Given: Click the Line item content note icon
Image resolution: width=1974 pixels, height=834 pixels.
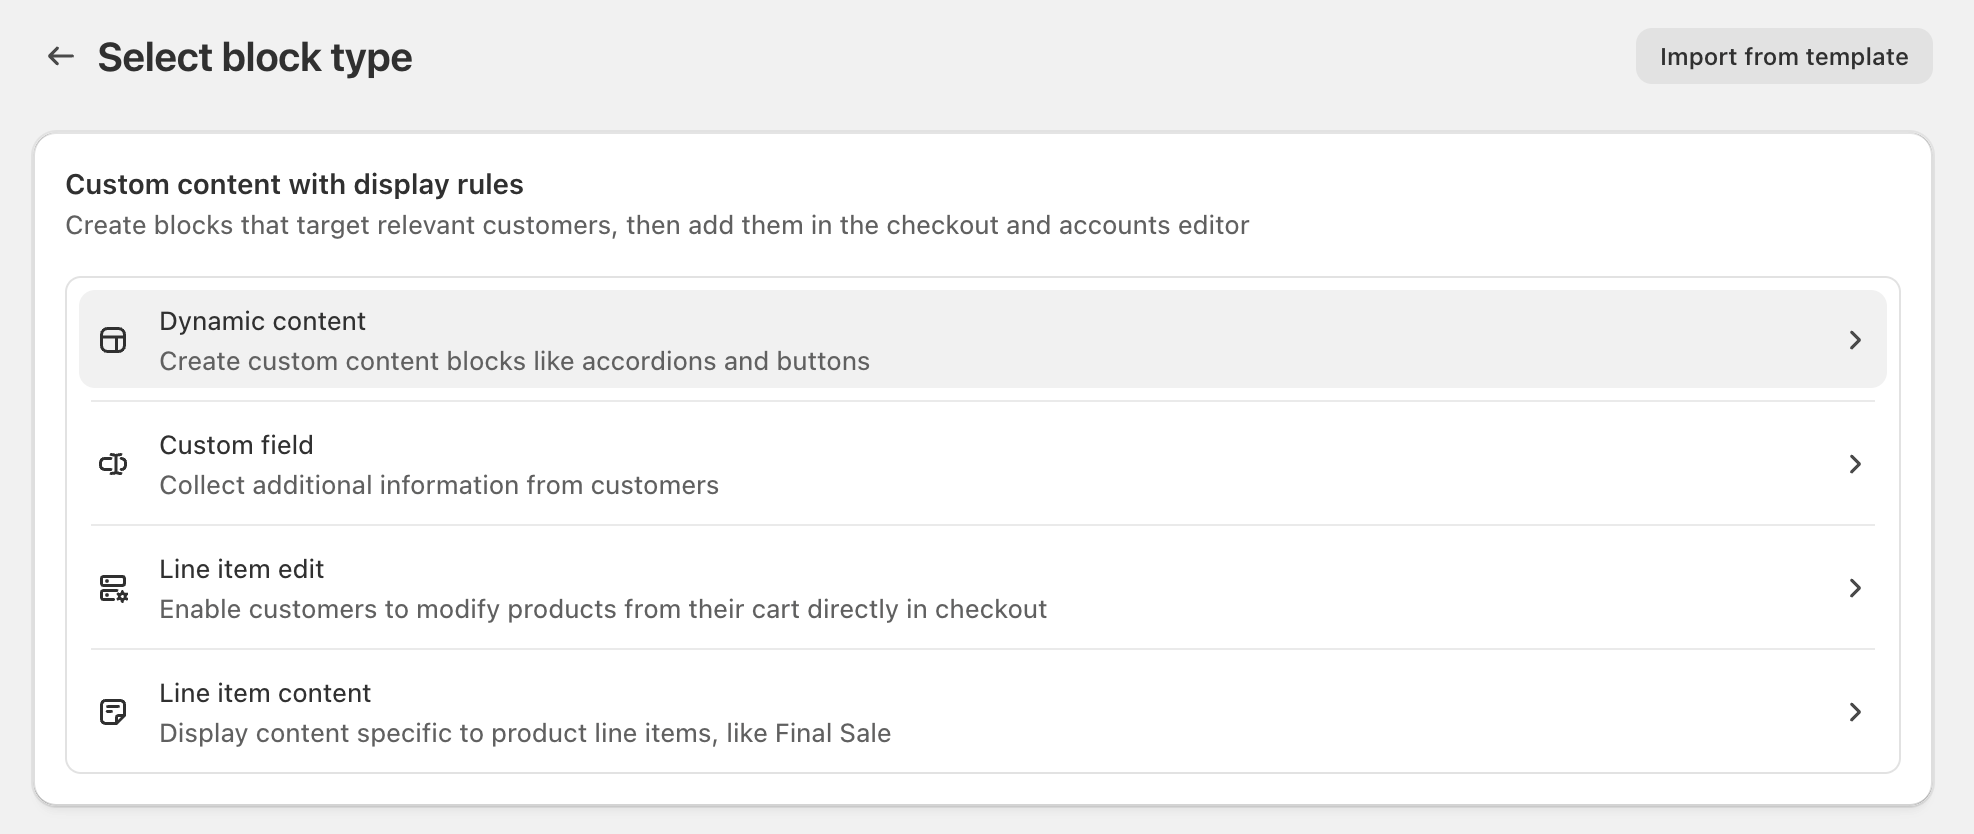Looking at the screenshot, I should 113,712.
